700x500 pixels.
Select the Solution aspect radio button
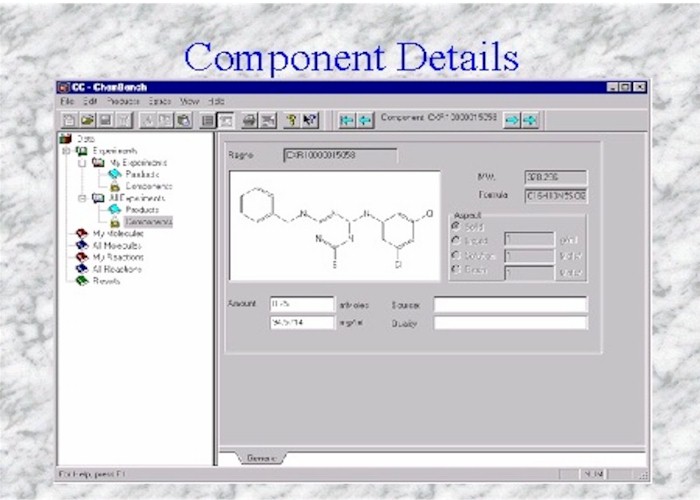[457, 256]
